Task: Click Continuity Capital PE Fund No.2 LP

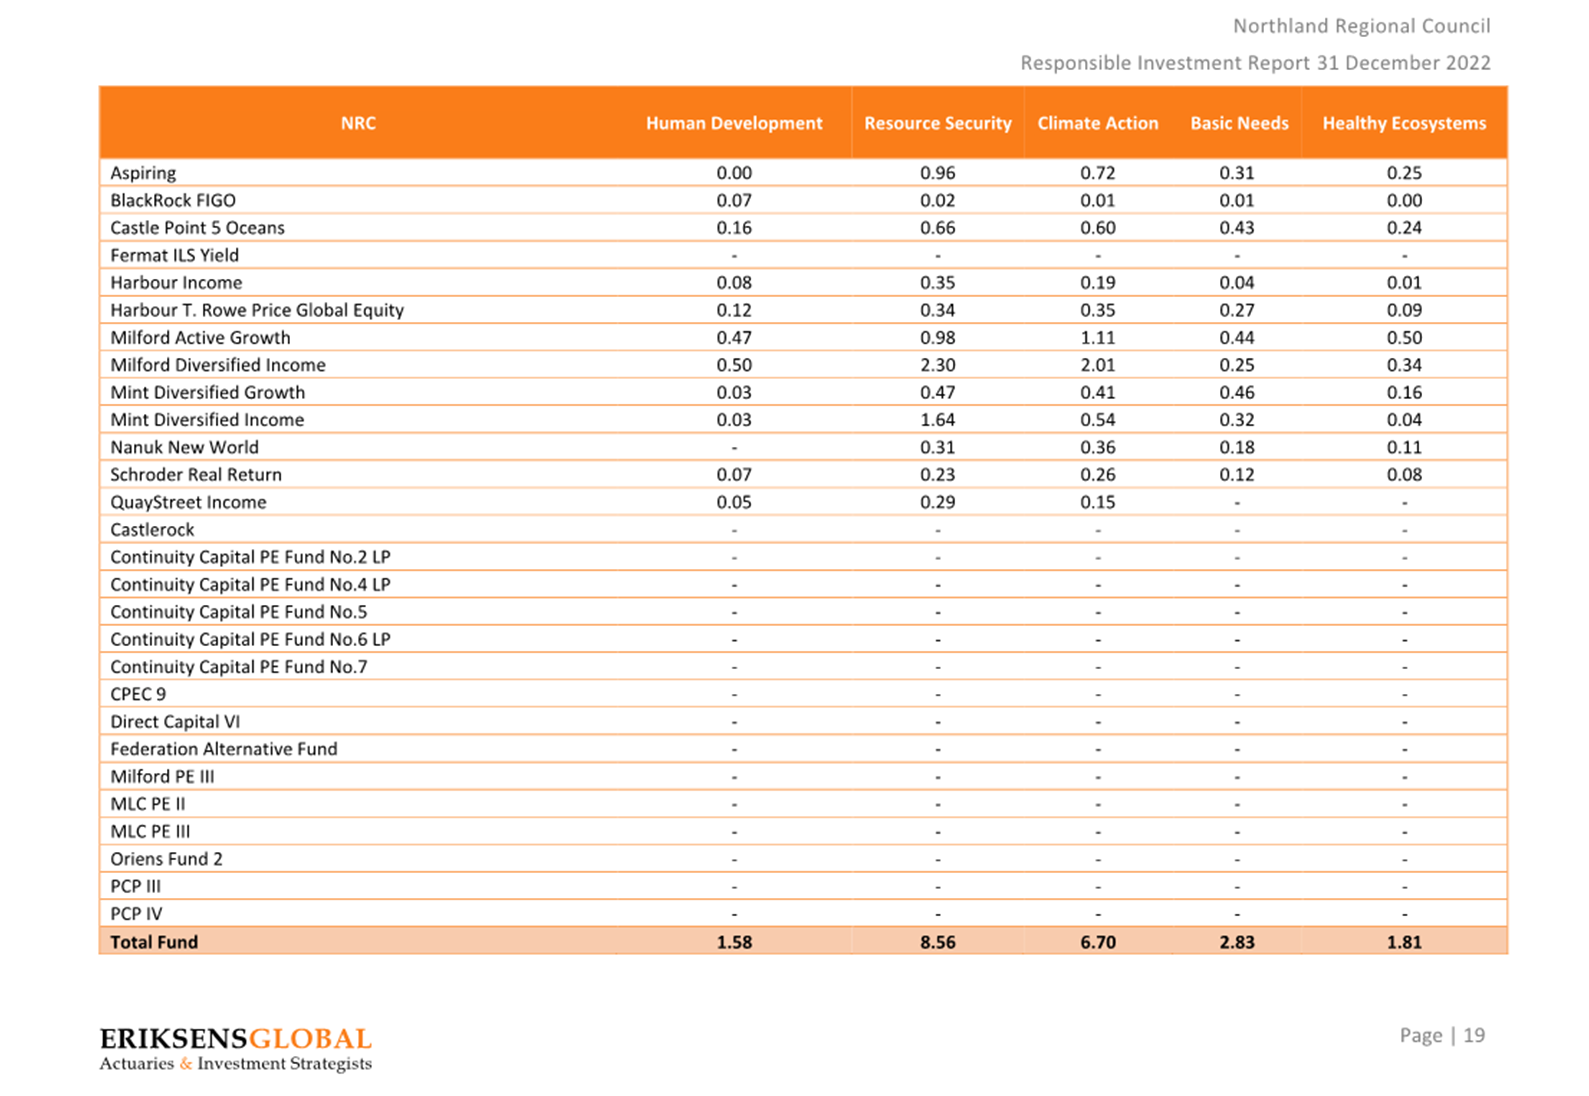Action: click(250, 557)
